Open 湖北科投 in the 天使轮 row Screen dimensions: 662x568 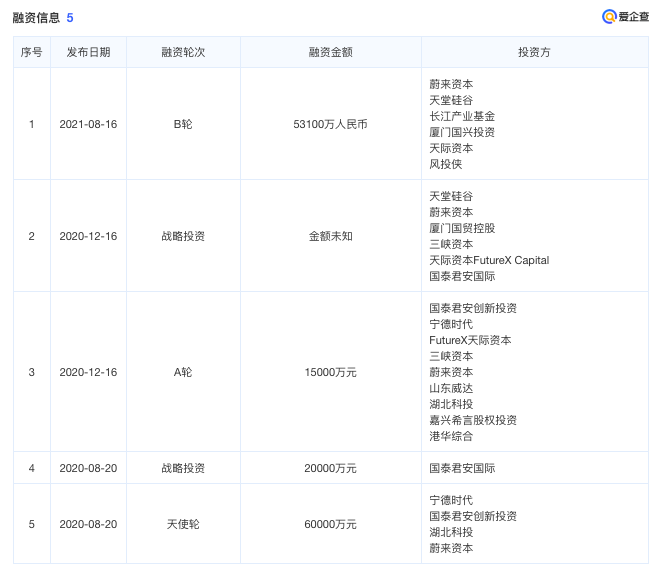click(451, 532)
